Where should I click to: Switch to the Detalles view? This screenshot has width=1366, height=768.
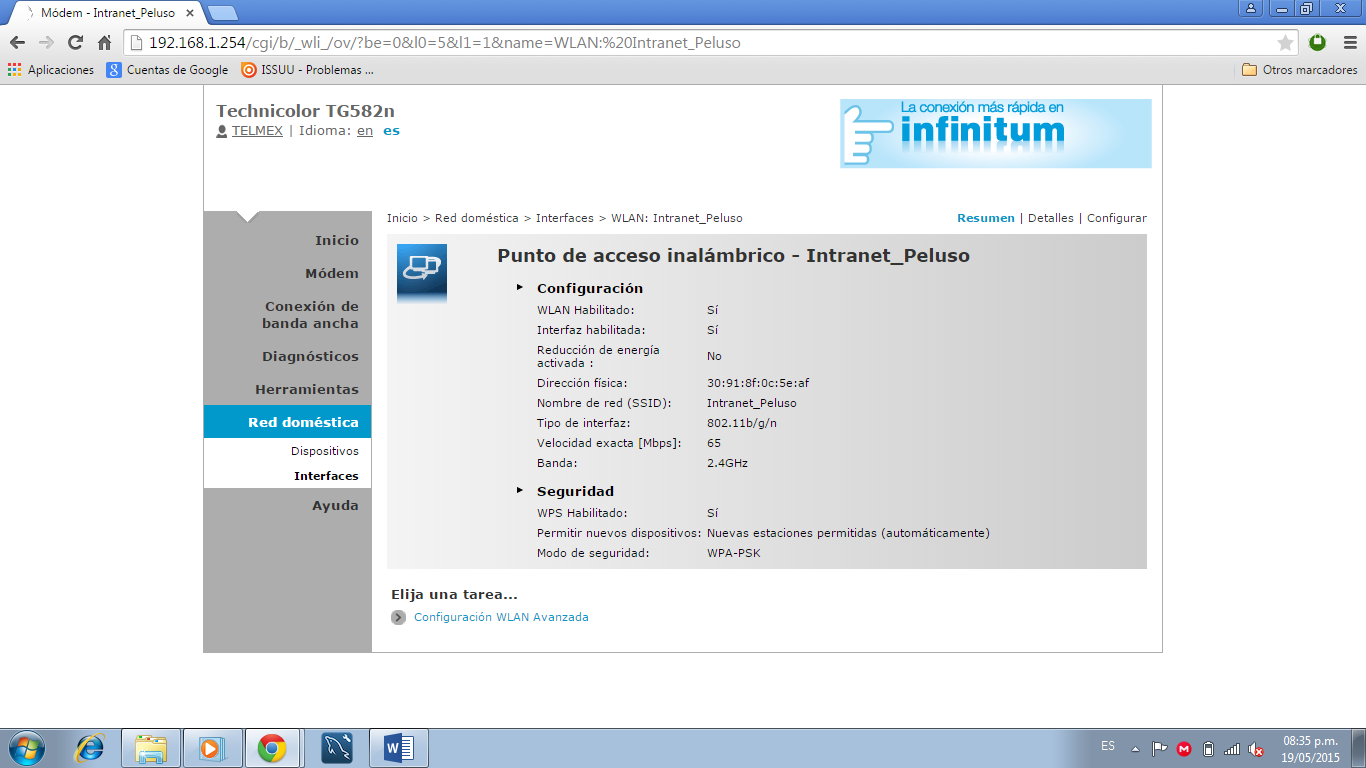(1051, 217)
